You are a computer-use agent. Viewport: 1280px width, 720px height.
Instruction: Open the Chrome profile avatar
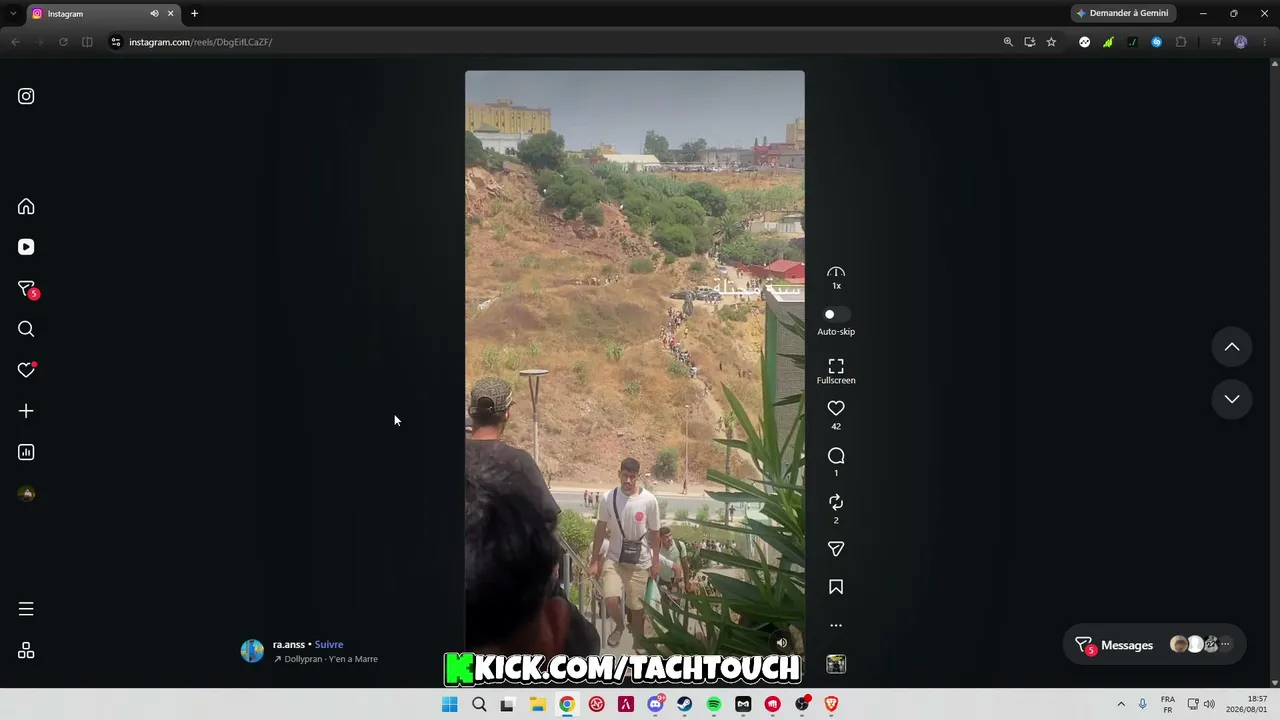[1241, 42]
